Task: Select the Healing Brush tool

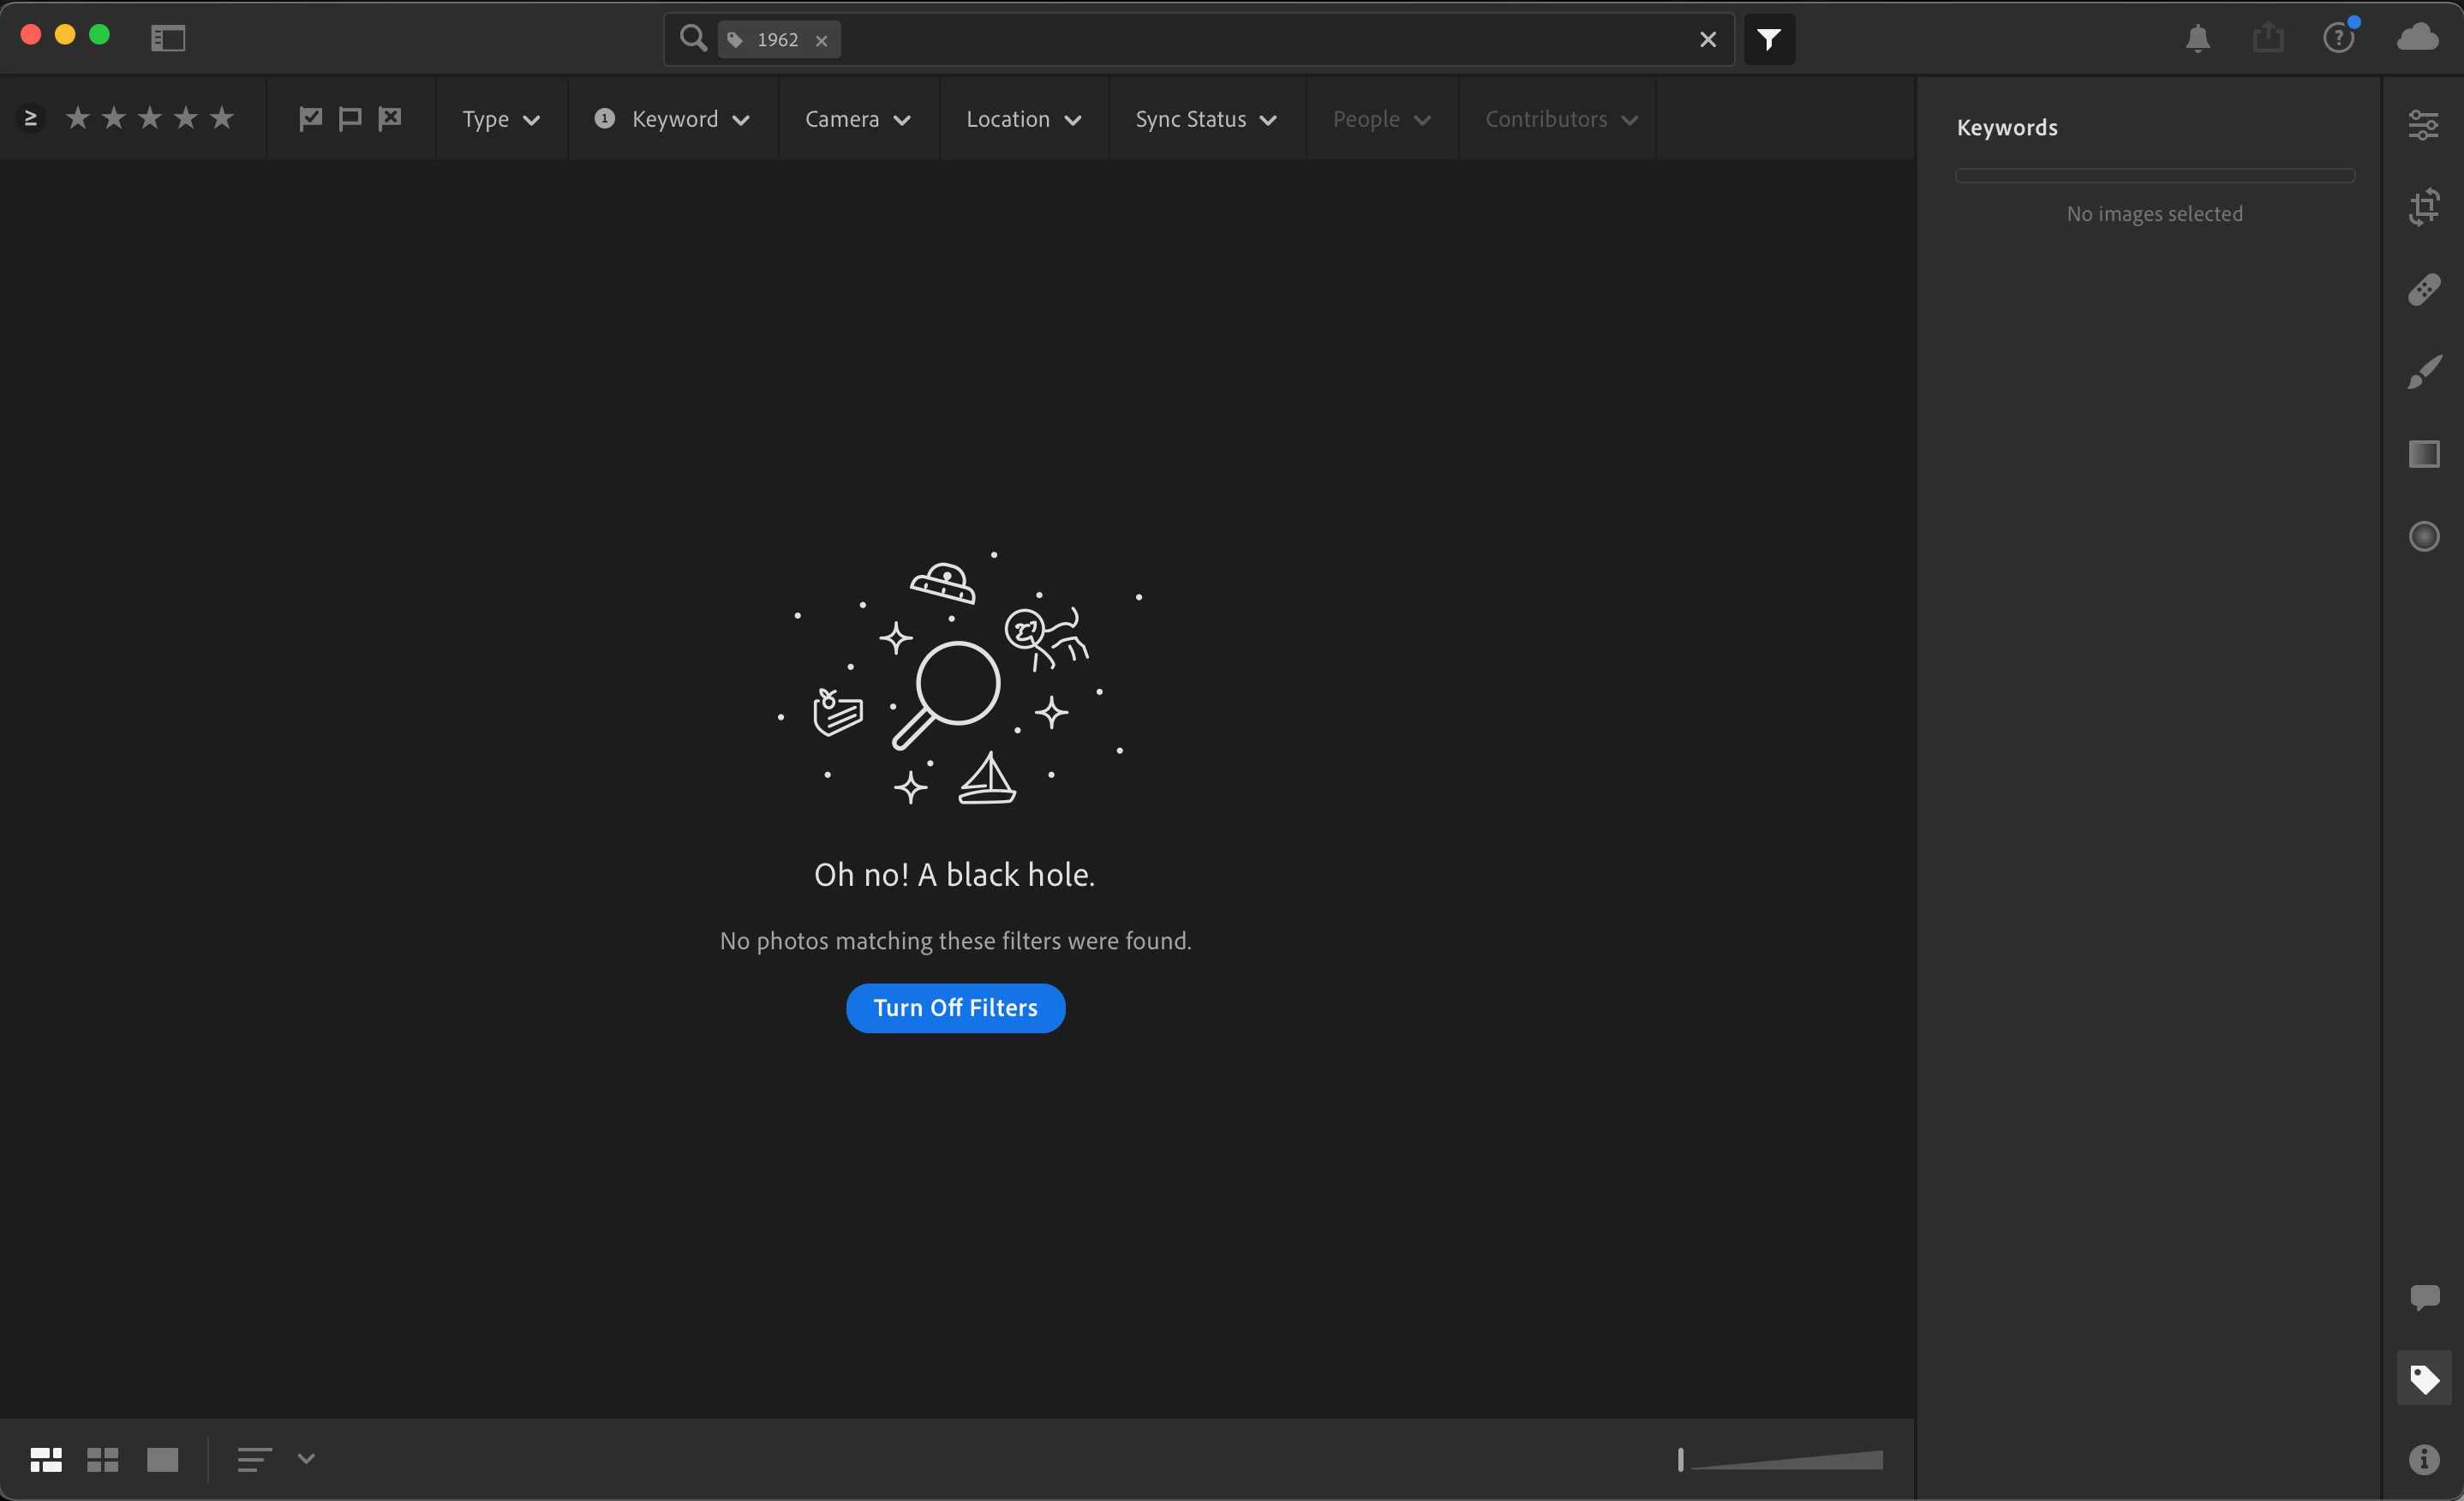Action: 2423,290
